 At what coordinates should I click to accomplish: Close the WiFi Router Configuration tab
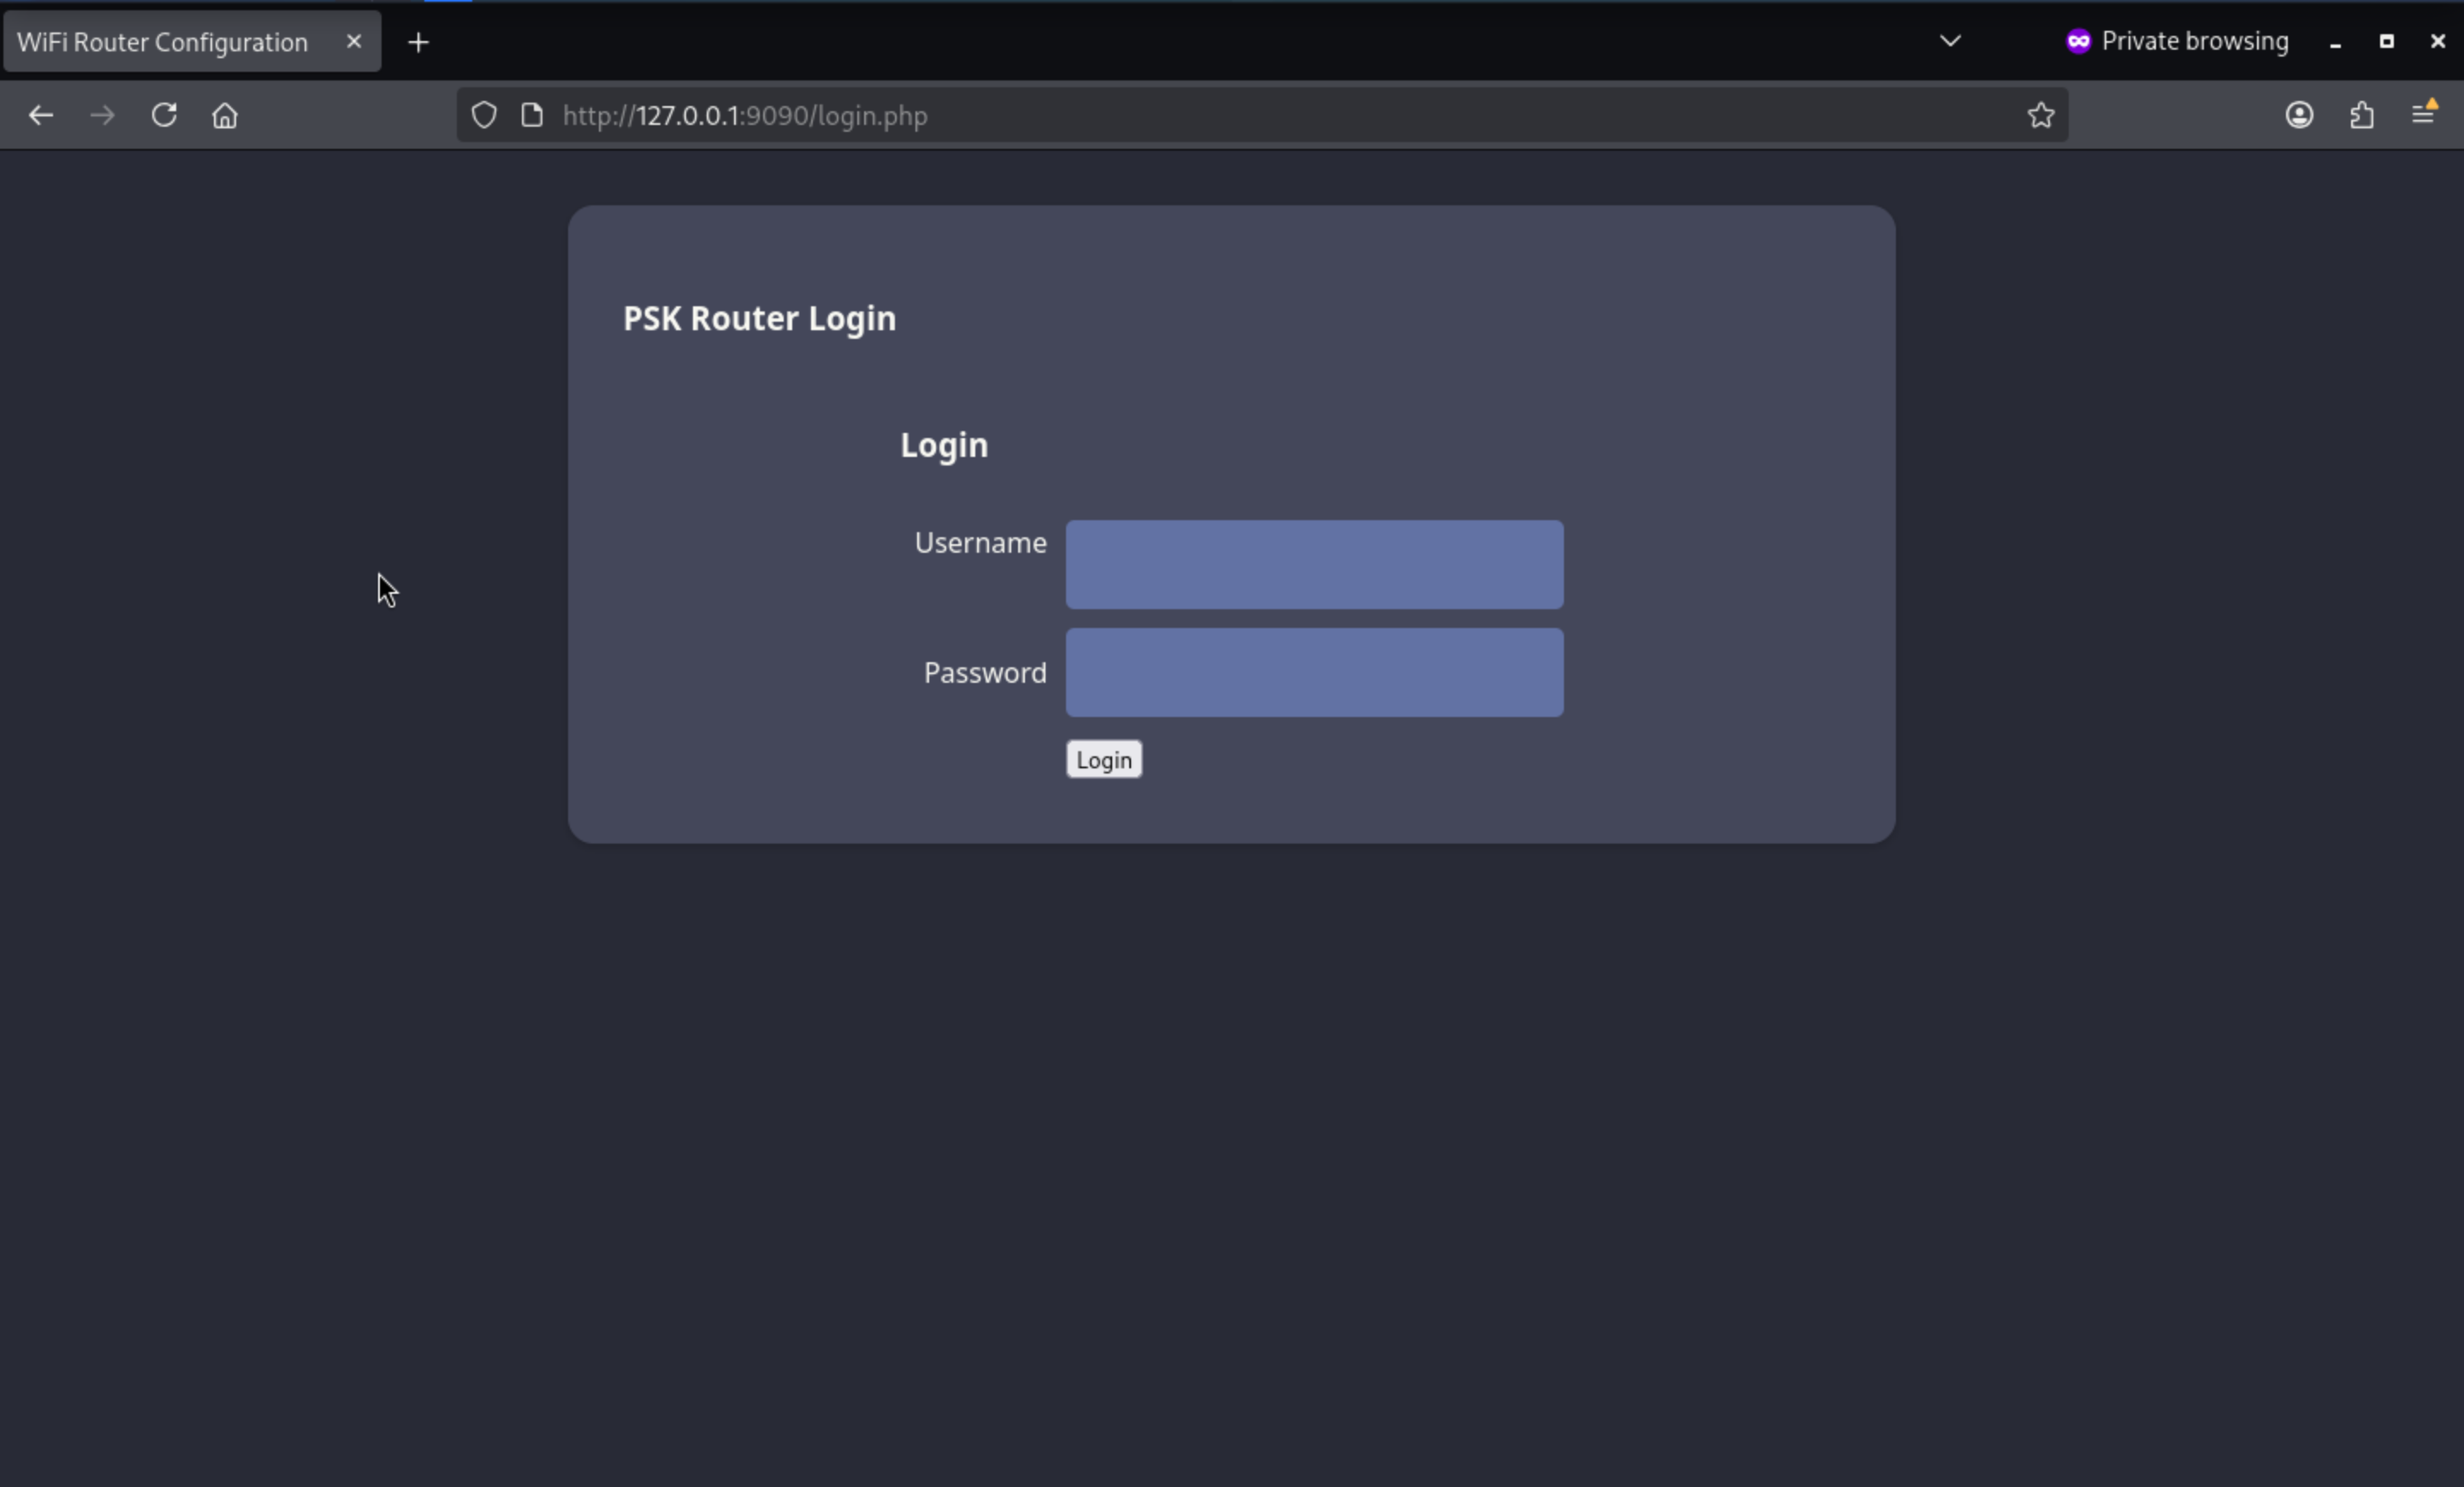pyautogui.click(x=354, y=42)
